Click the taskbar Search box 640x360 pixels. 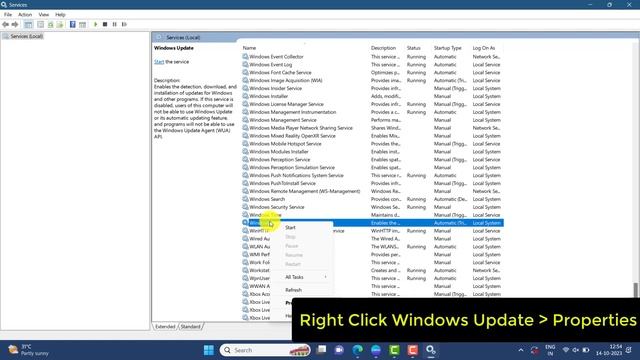(265, 350)
